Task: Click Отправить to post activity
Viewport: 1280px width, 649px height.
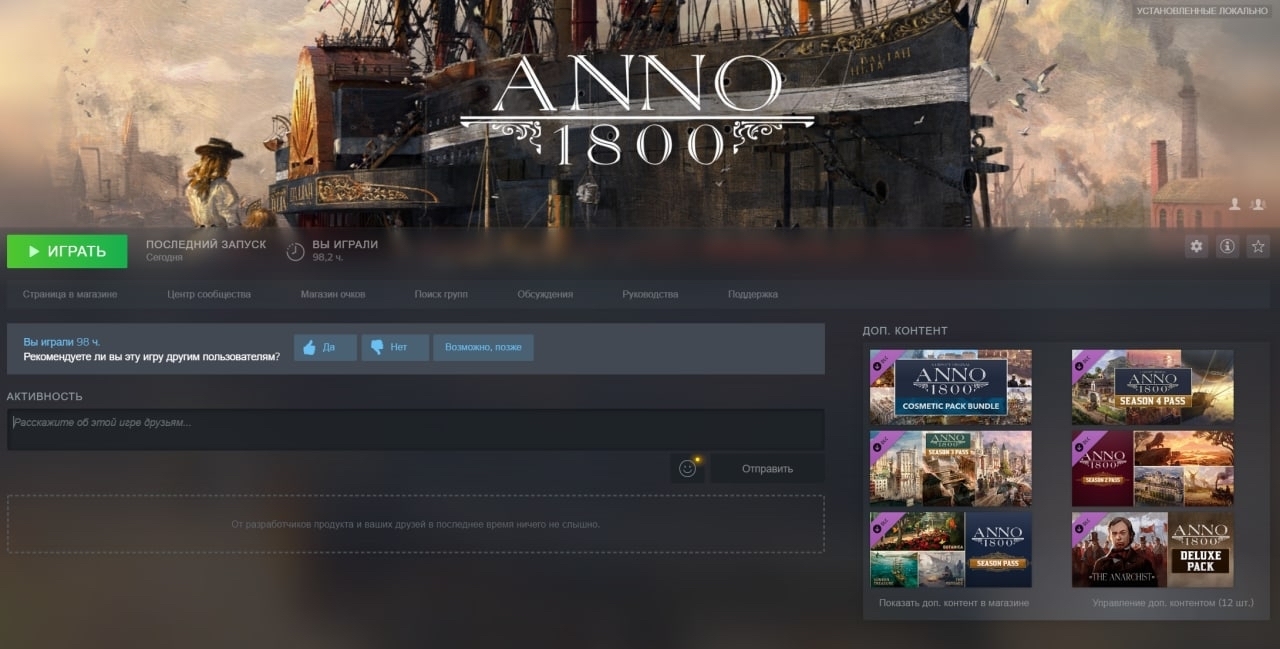Action: 767,468
